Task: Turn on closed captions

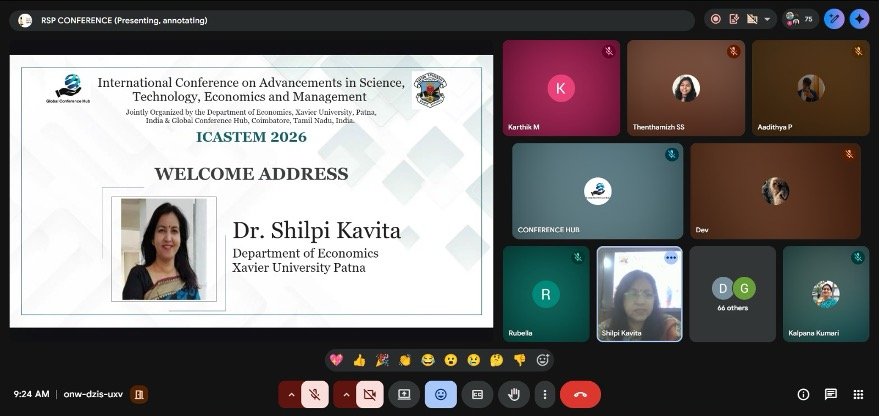Action: [x=477, y=395]
